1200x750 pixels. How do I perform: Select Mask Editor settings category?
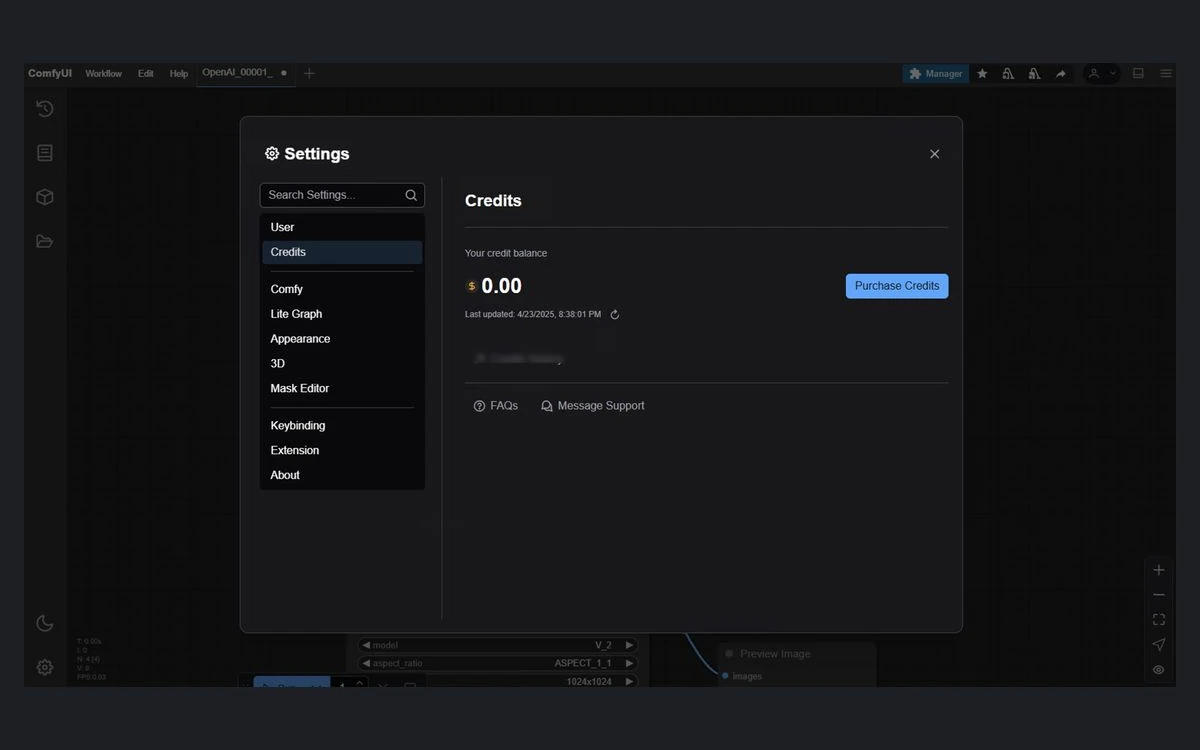pyautogui.click(x=342, y=388)
